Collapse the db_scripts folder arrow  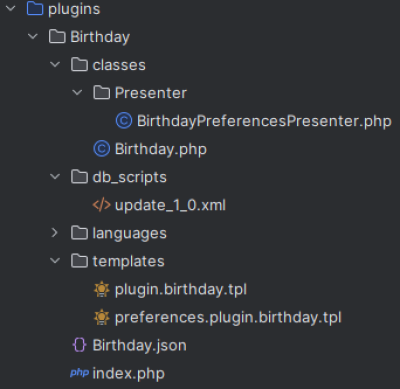pyautogui.click(x=55, y=177)
